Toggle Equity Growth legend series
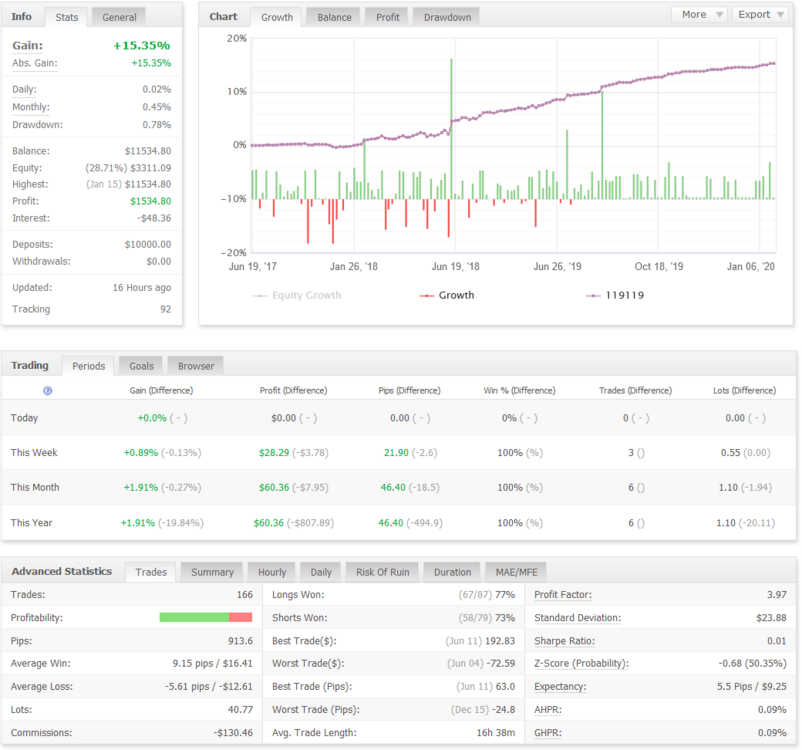Screen dimensions: 802x750 [x=297, y=295]
